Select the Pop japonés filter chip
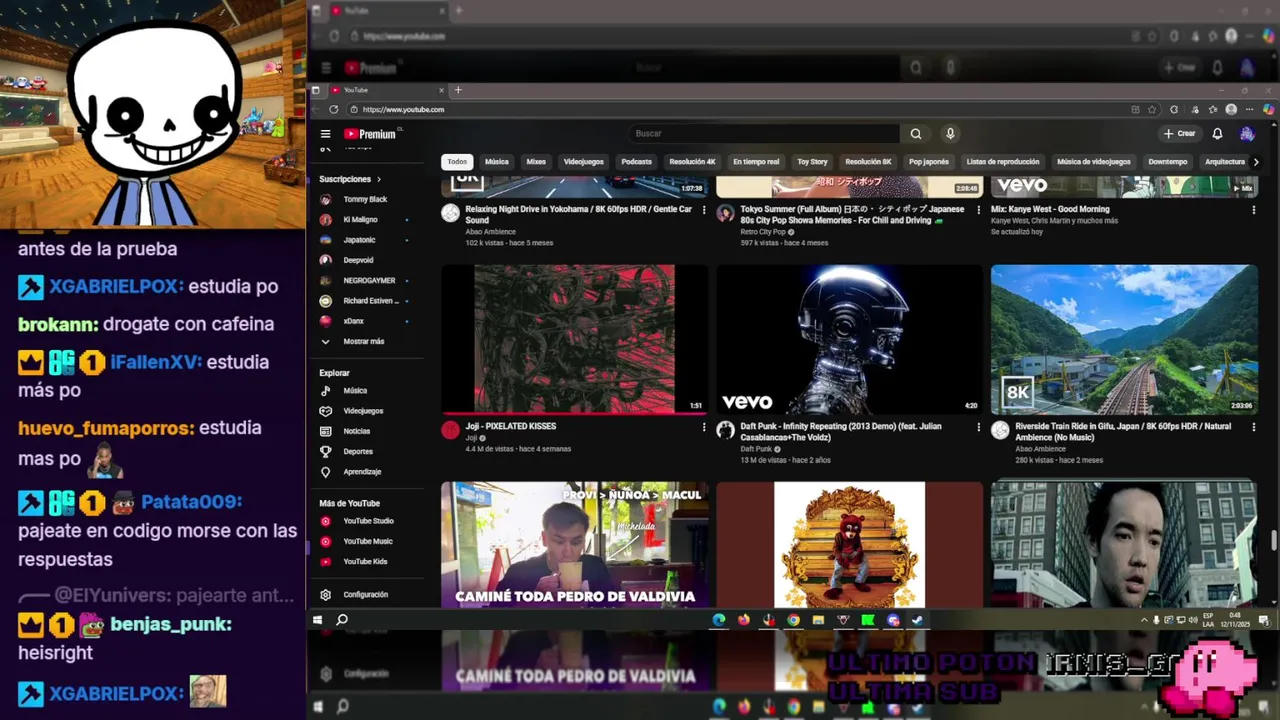The image size is (1280, 720). [928, 161]
